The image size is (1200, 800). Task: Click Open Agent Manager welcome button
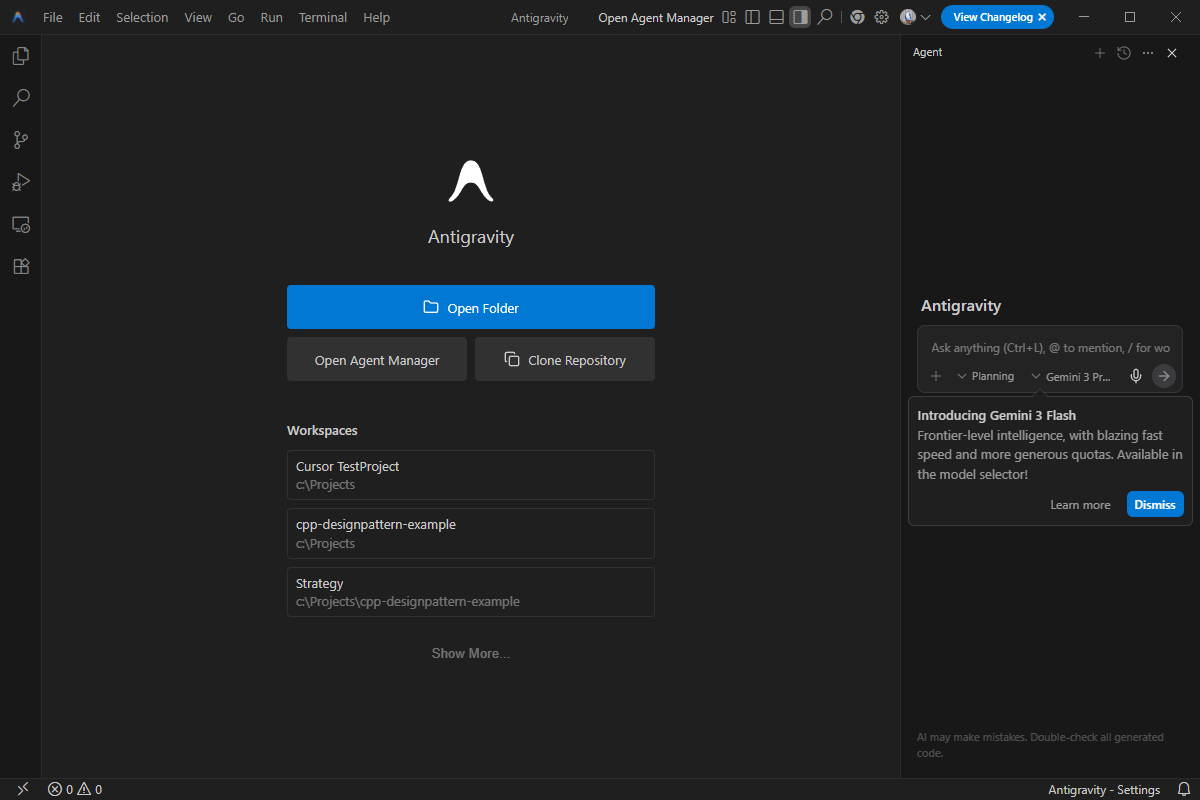point(377,359)
